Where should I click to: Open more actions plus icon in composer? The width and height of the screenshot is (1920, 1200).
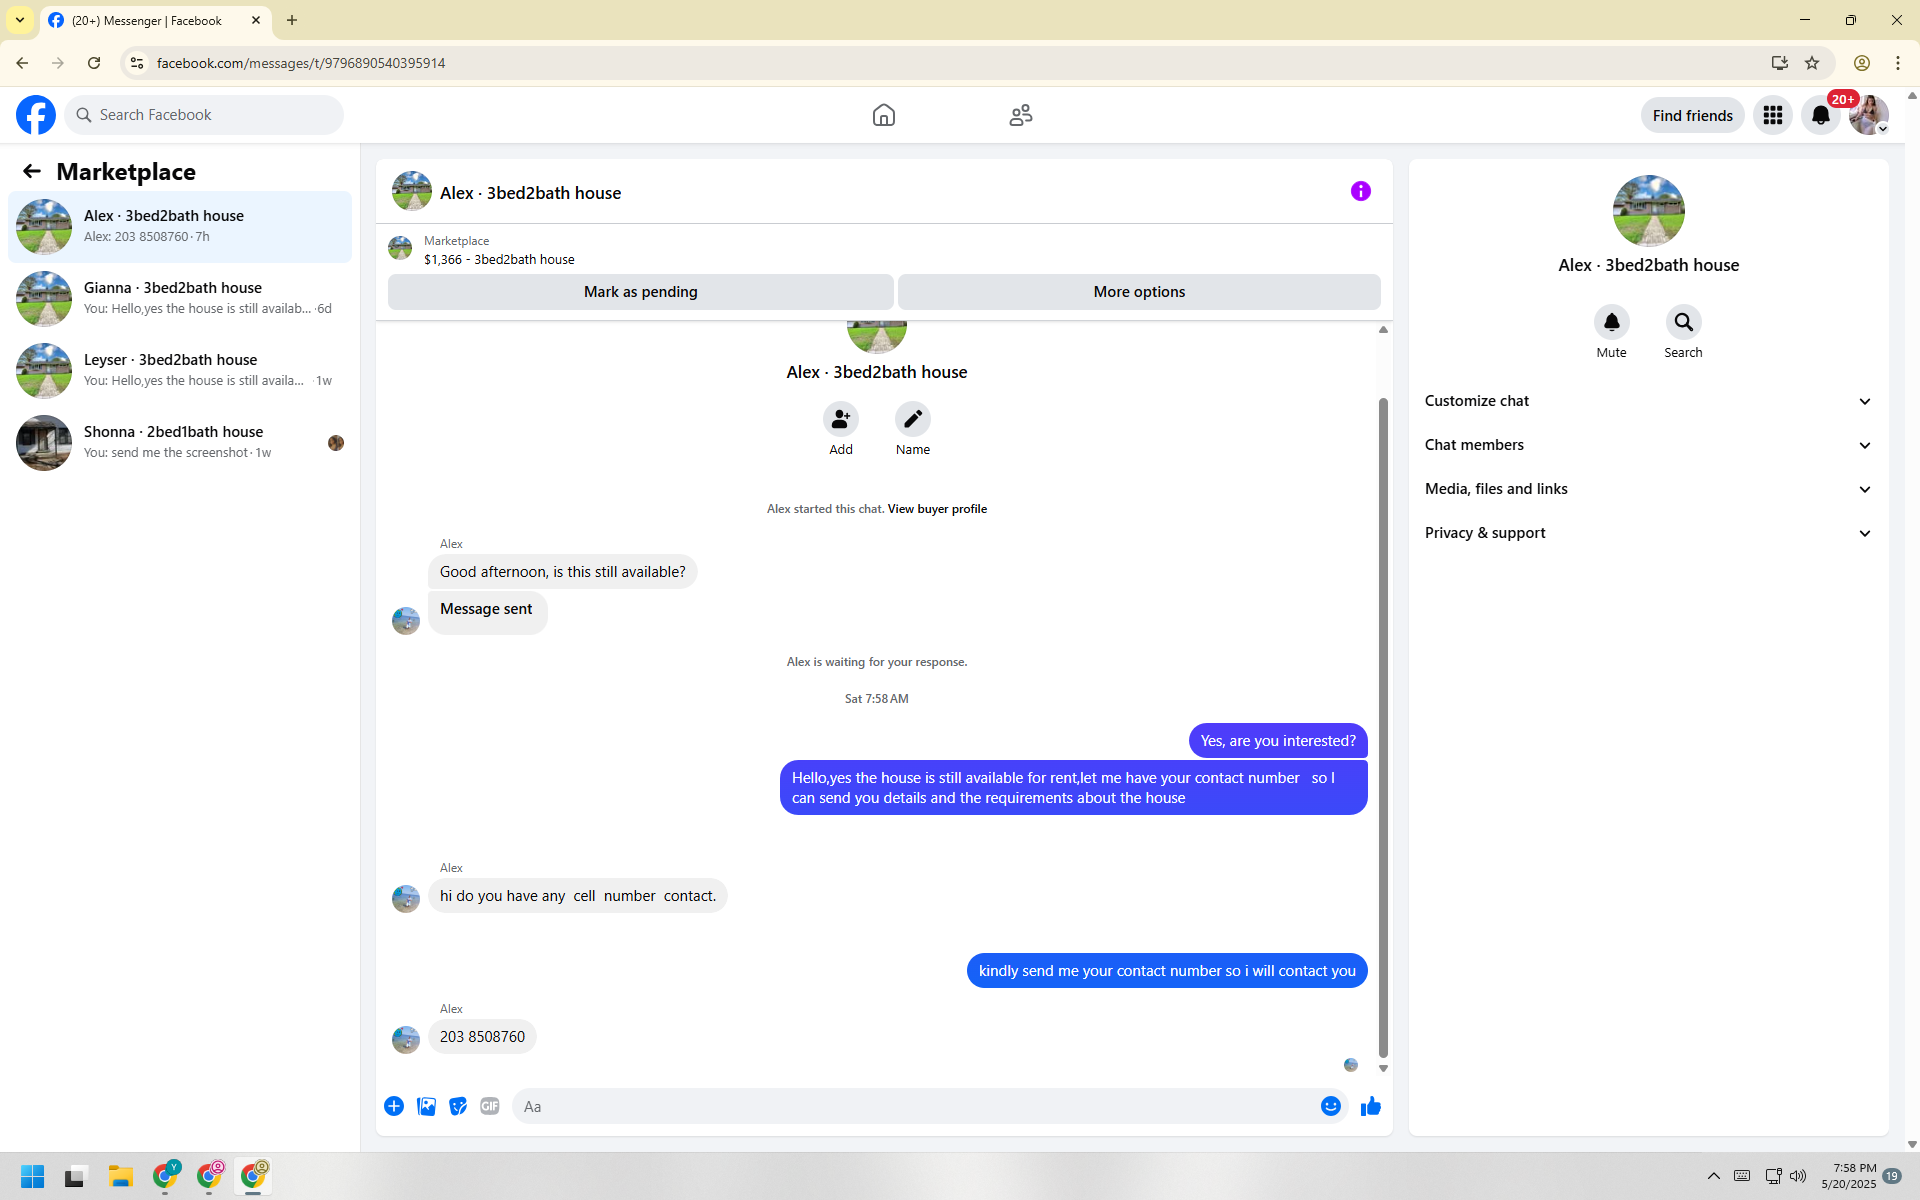coord(394,1106)
